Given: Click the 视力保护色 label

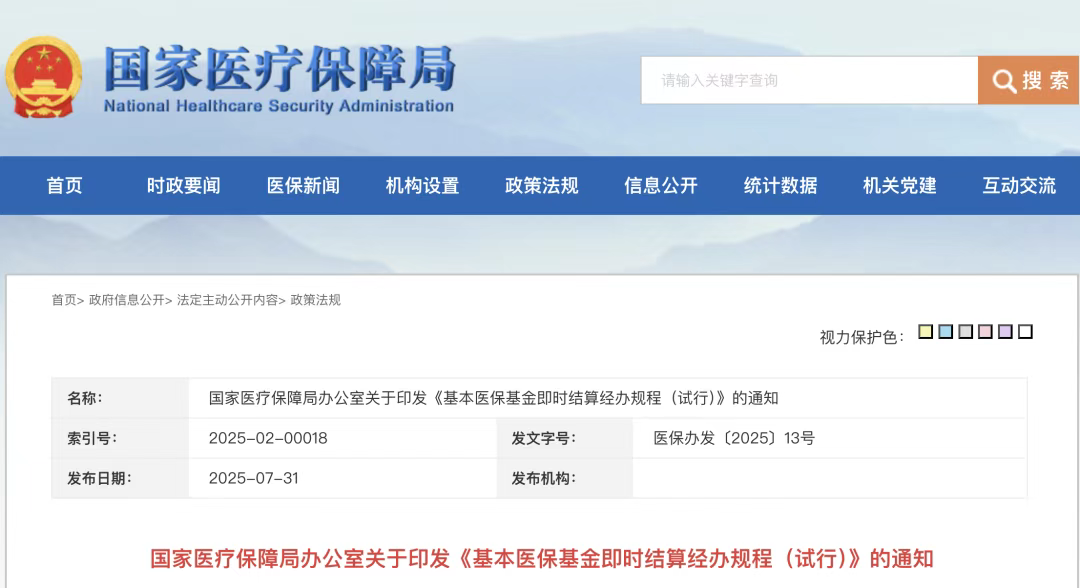Looking at the screenshot, I should click(x=861, y=337).
